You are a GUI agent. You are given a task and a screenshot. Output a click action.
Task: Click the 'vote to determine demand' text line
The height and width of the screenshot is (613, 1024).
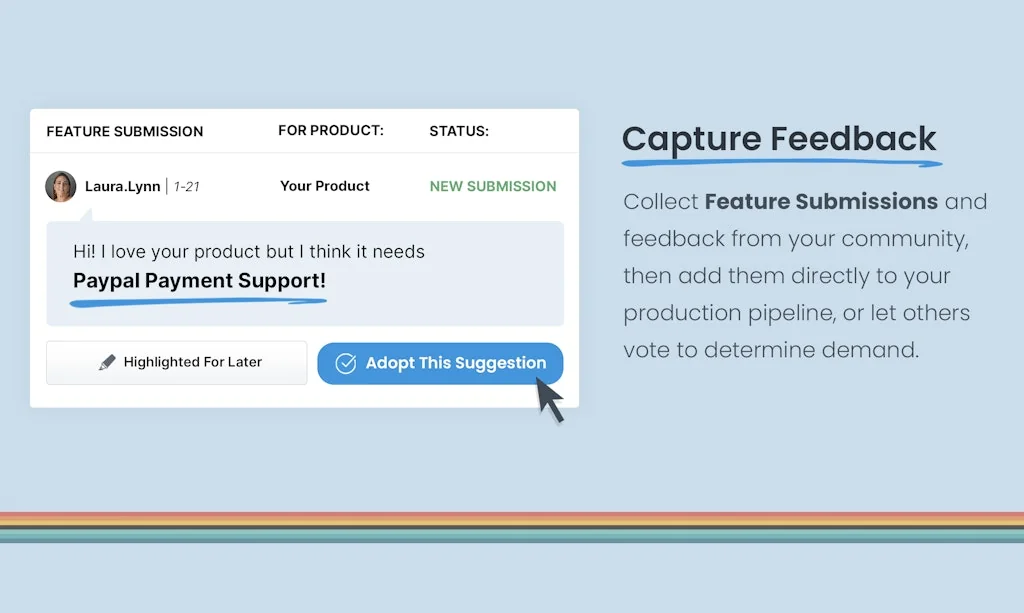771,350
